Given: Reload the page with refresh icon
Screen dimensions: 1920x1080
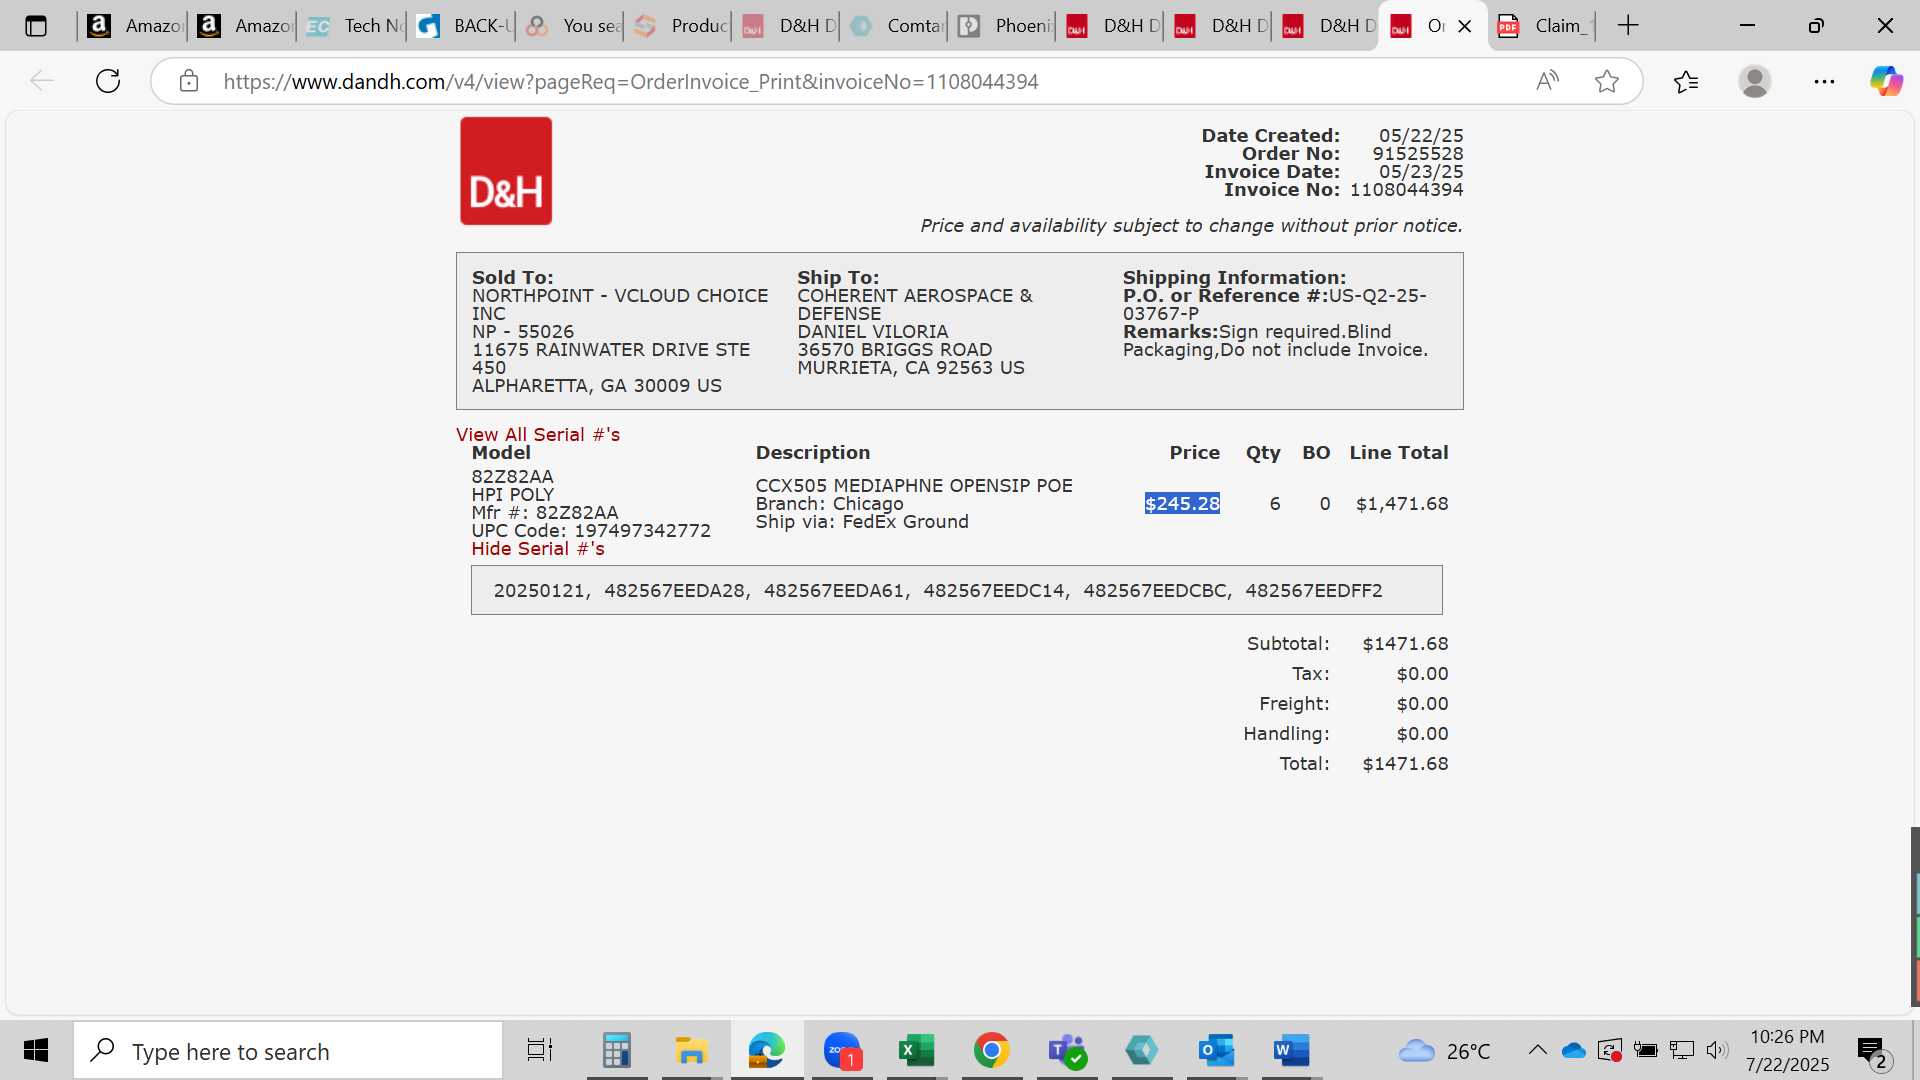Looking at the screenshot, I should 108,81.
